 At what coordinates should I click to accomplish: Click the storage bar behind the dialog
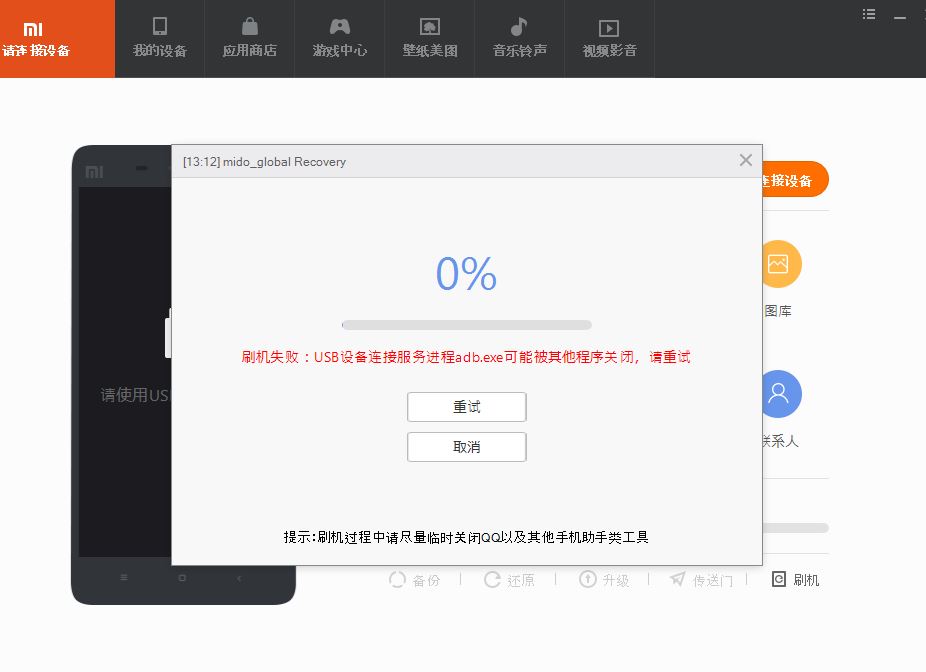tap(795, 528)
